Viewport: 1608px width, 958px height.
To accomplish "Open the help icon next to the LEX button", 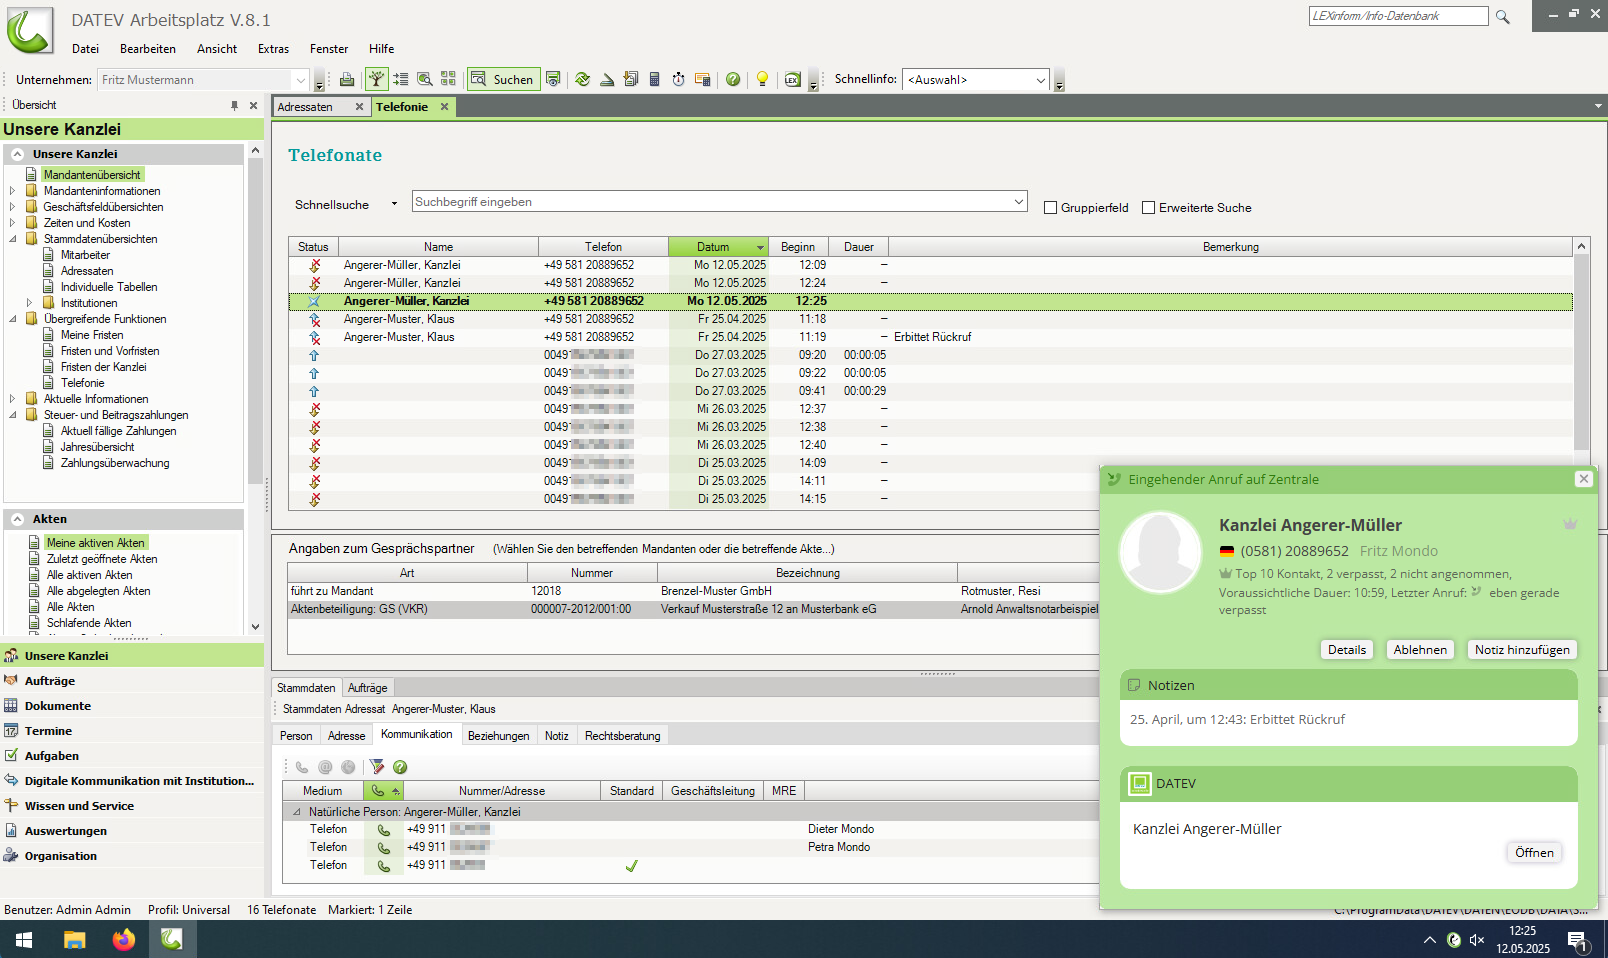I will pyautogui.click(x=733, y=79).
